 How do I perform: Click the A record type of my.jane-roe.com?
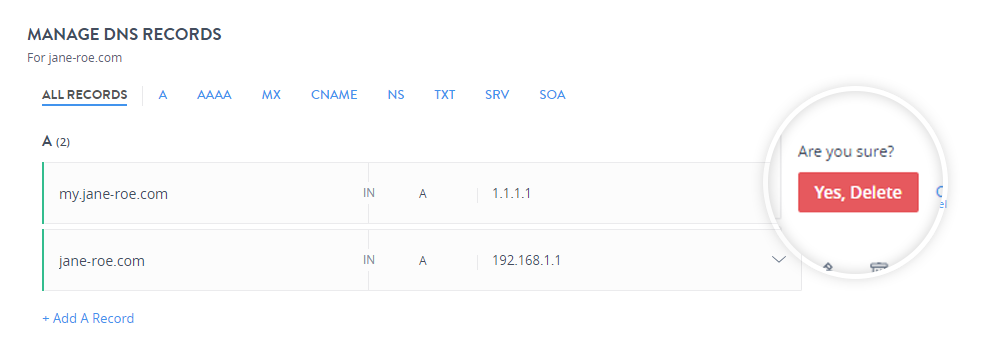point(423,194)
